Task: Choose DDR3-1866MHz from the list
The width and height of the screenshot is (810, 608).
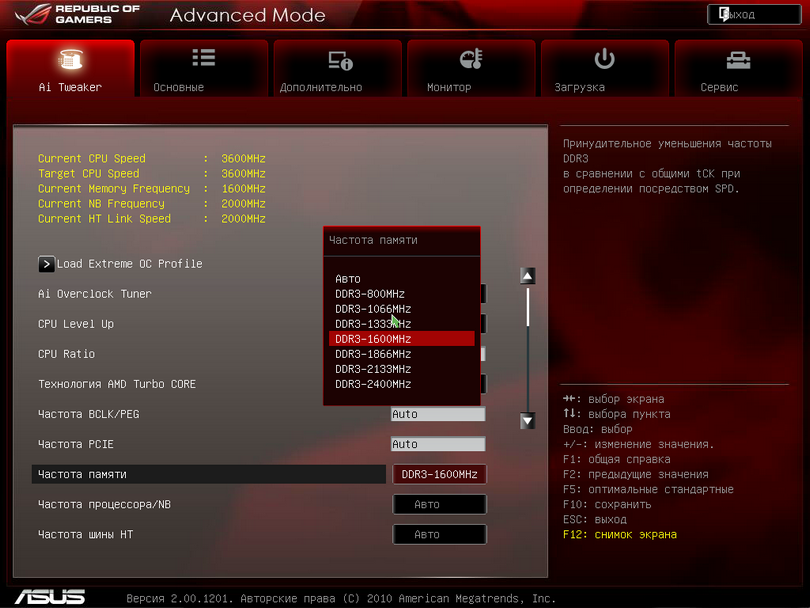Action: 373,354
